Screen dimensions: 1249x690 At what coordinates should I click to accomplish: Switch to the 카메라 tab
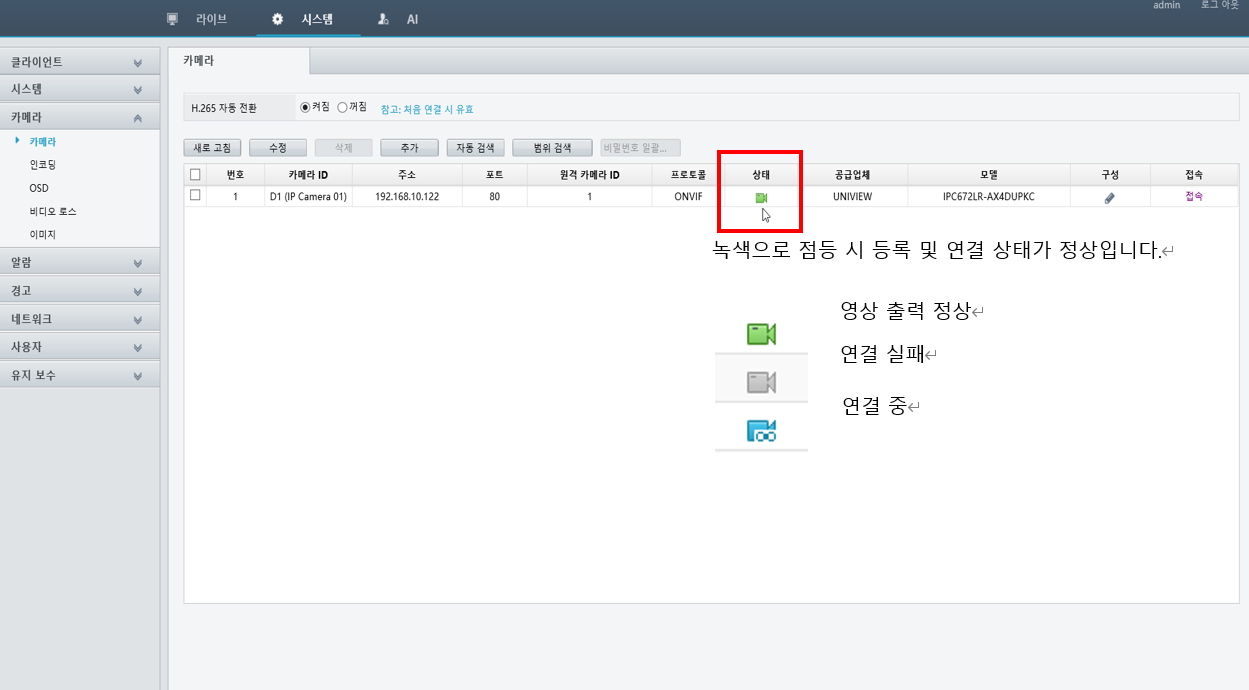(x=198, y=61)
